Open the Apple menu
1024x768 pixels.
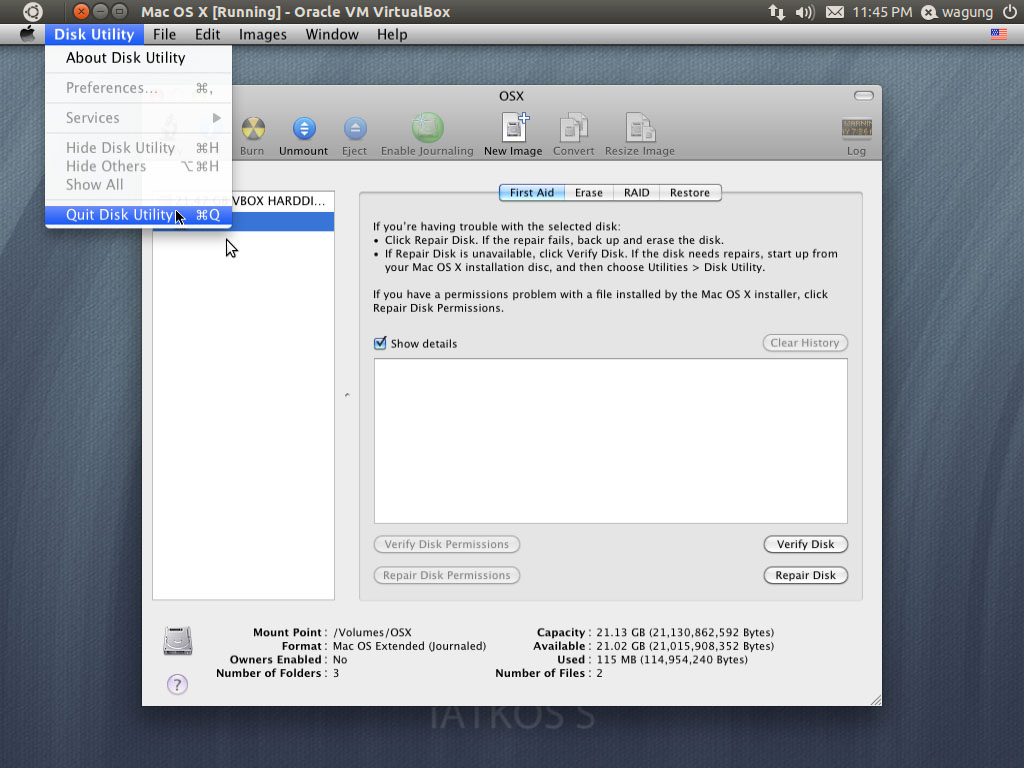27,34
